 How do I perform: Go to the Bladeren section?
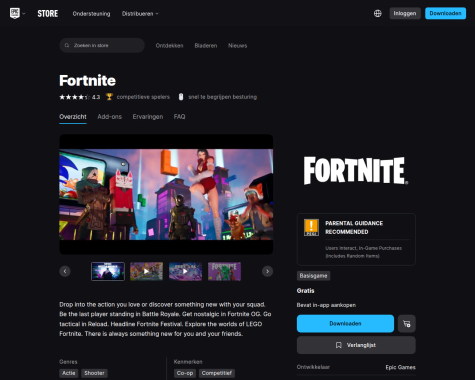[206, 46]
